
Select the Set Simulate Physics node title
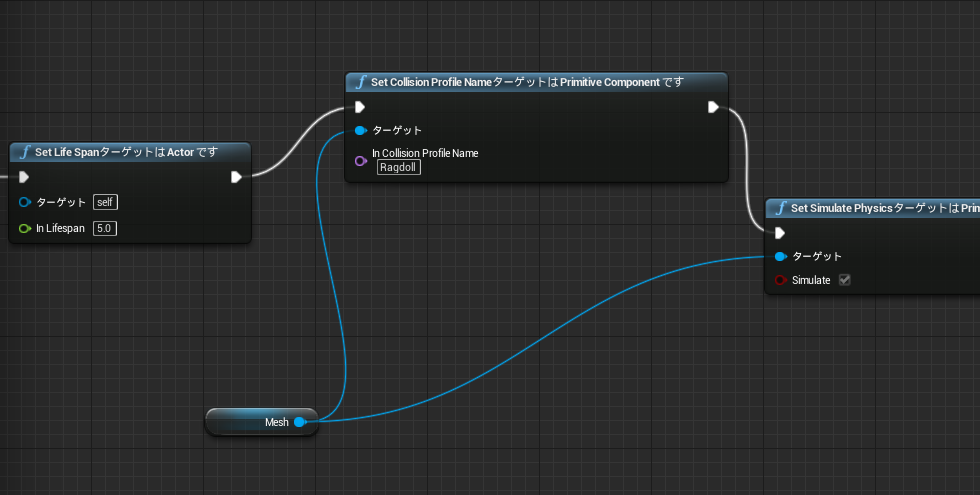tap(885, 208)
